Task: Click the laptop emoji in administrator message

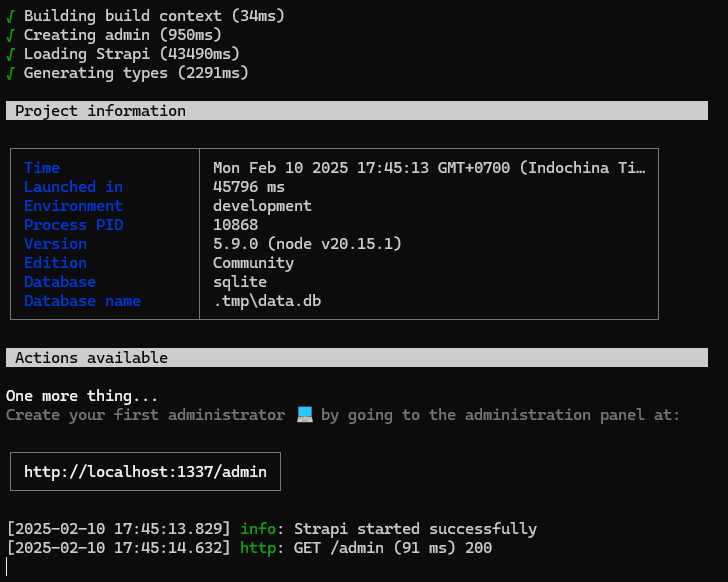Action: pyautogui.click(x=305, y=415)
